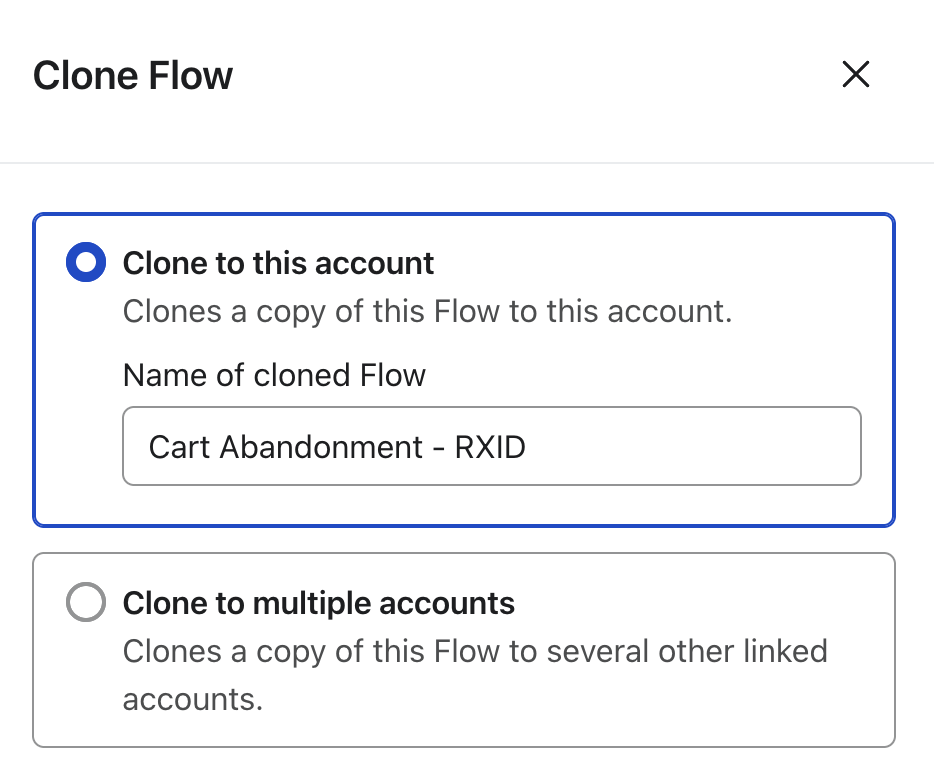Click the 'Name of cloned Flow' field label
This screenshot has width=934, height=770.
(274, 375)
